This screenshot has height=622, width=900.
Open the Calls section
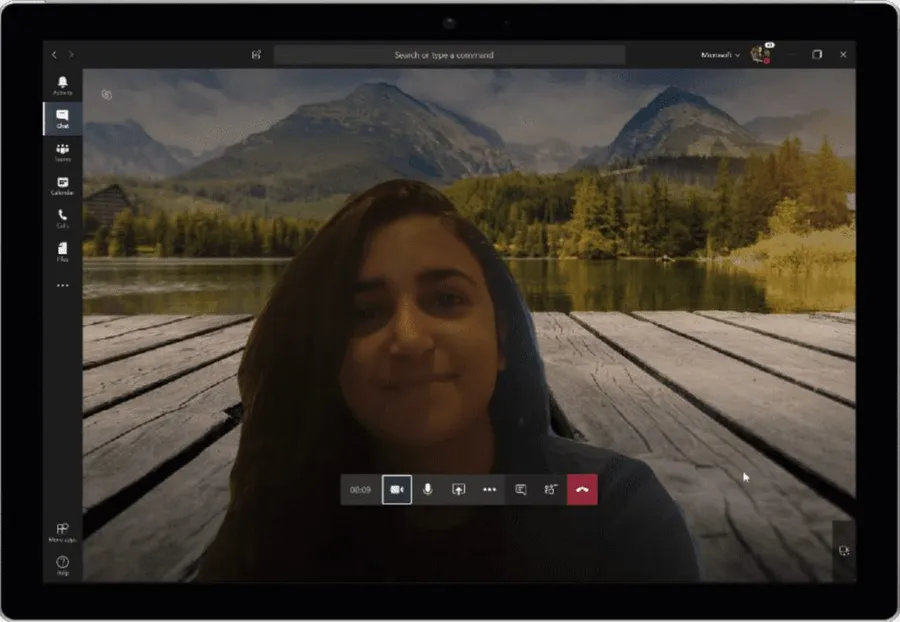pyautogui.click(x=63, y=219)
